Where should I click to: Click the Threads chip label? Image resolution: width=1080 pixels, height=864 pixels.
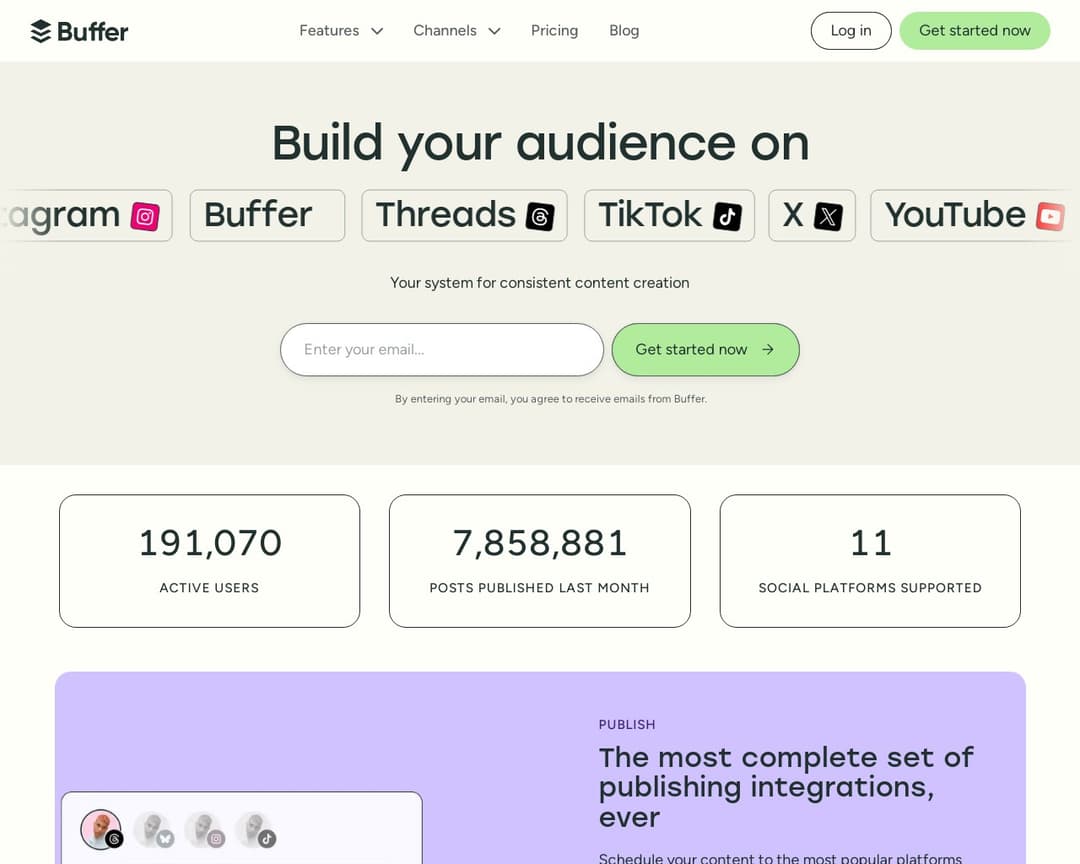point(446,214)
